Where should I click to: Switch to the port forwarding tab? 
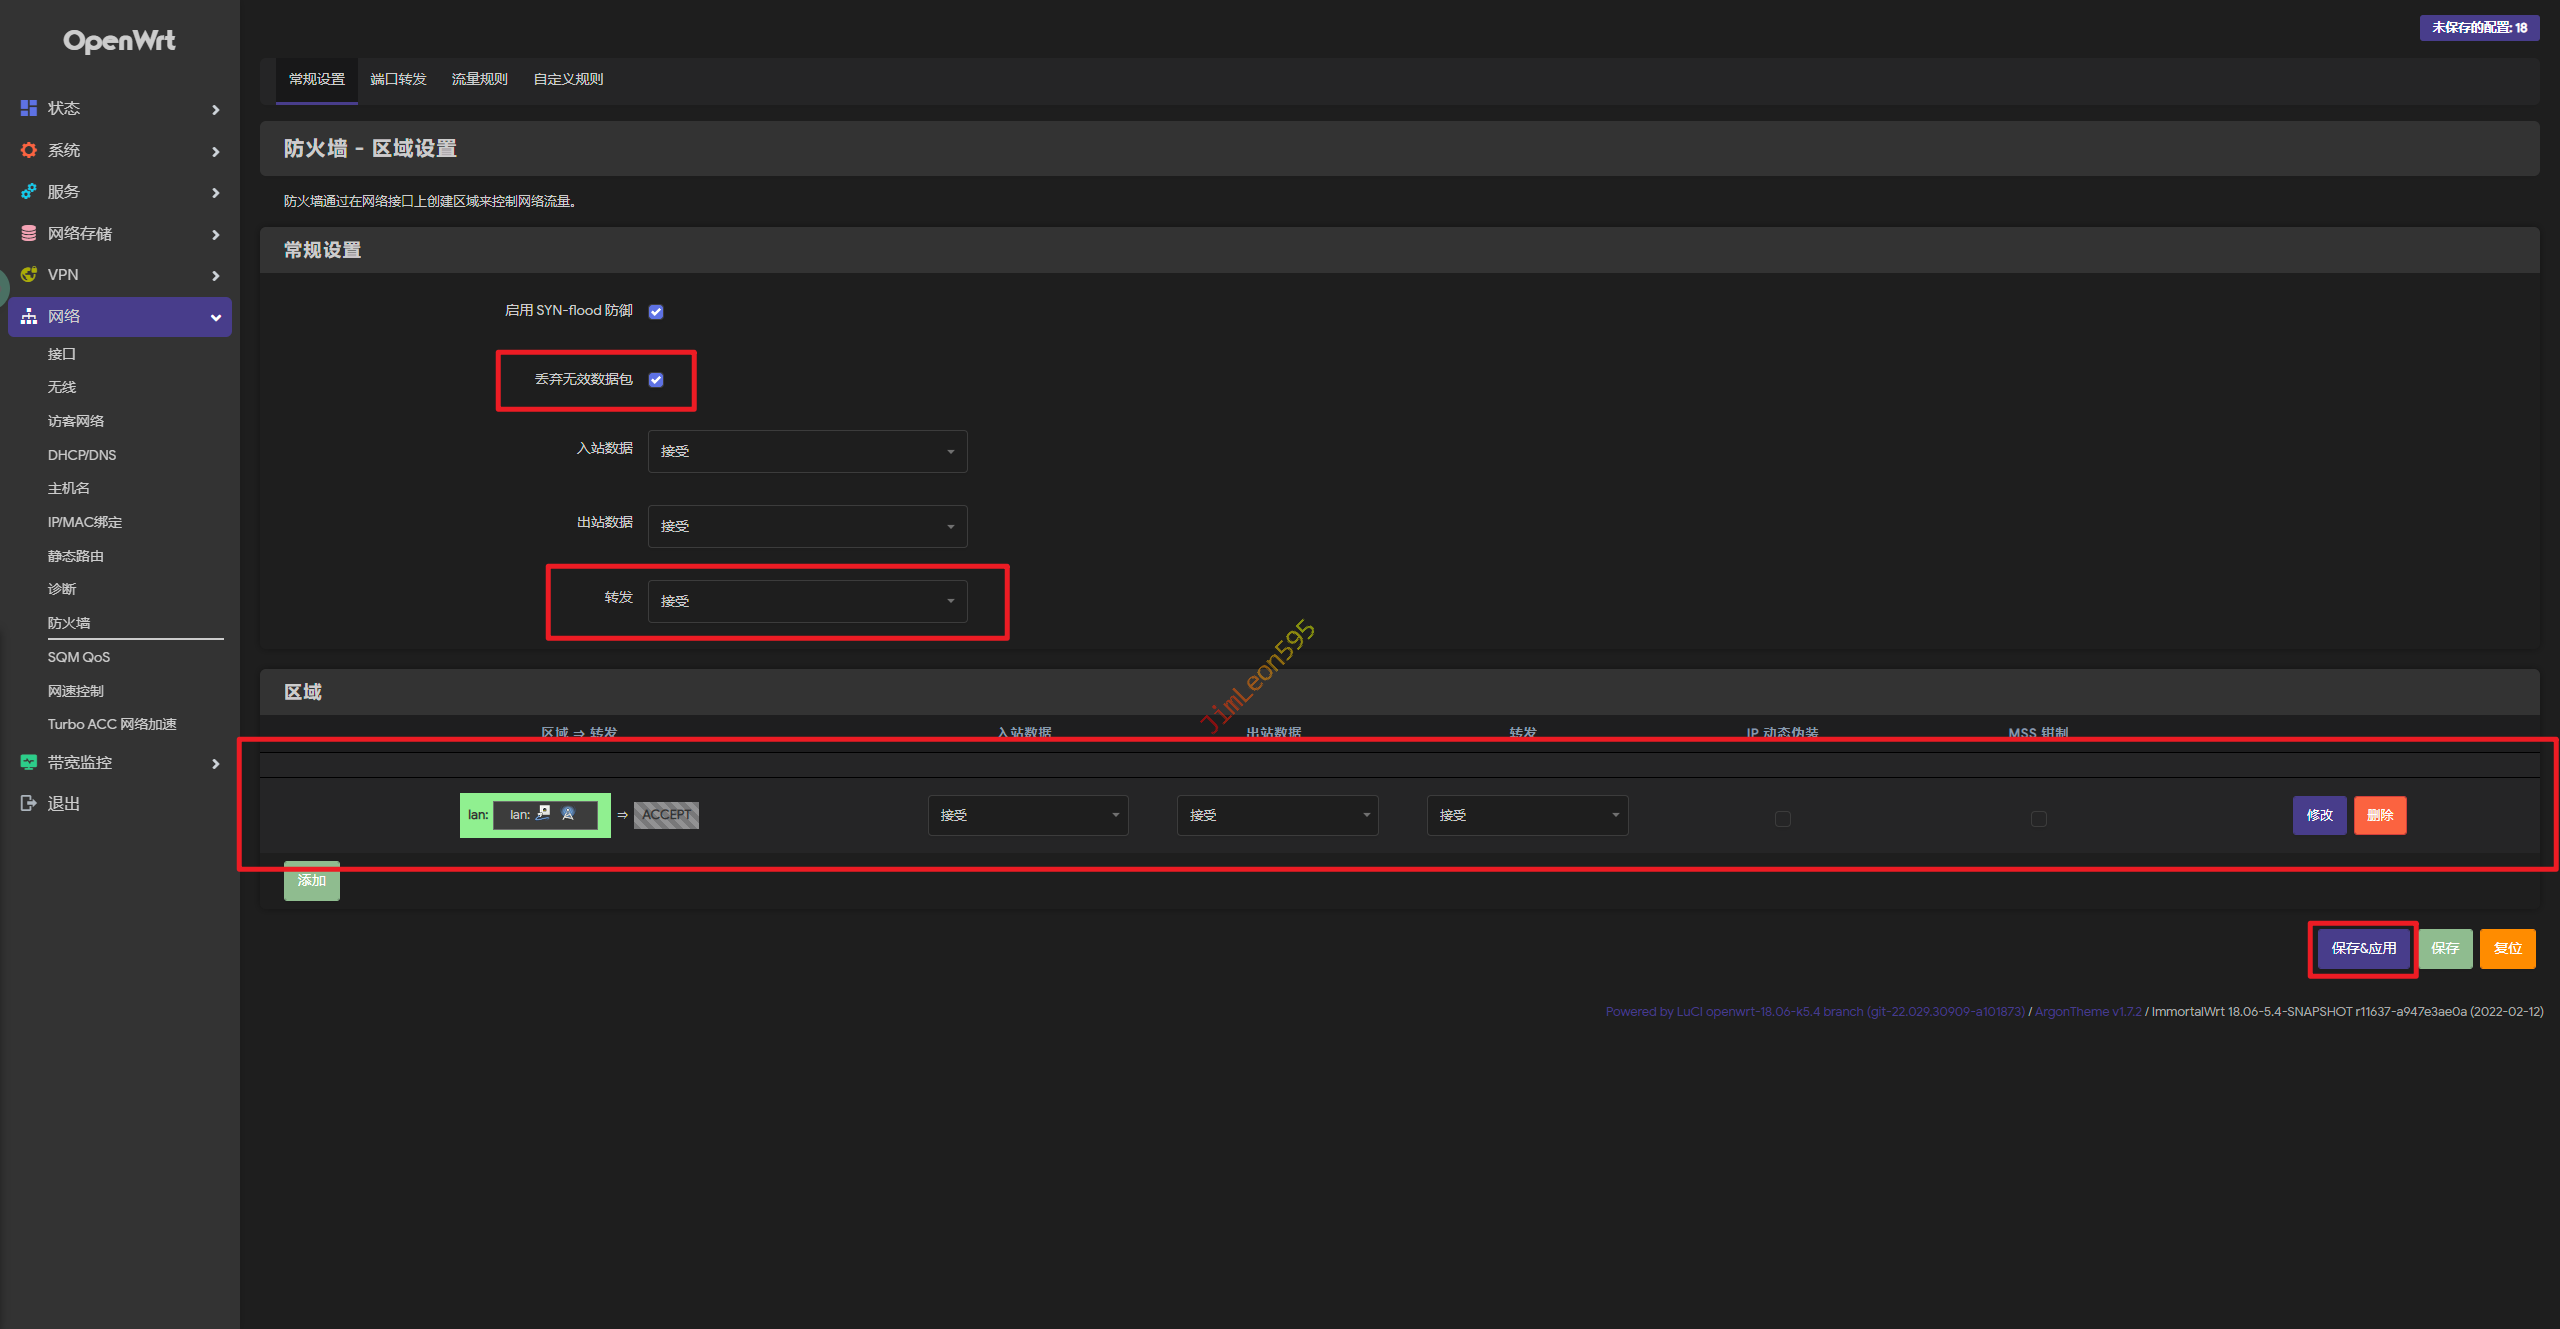click(x=398, y=80)
